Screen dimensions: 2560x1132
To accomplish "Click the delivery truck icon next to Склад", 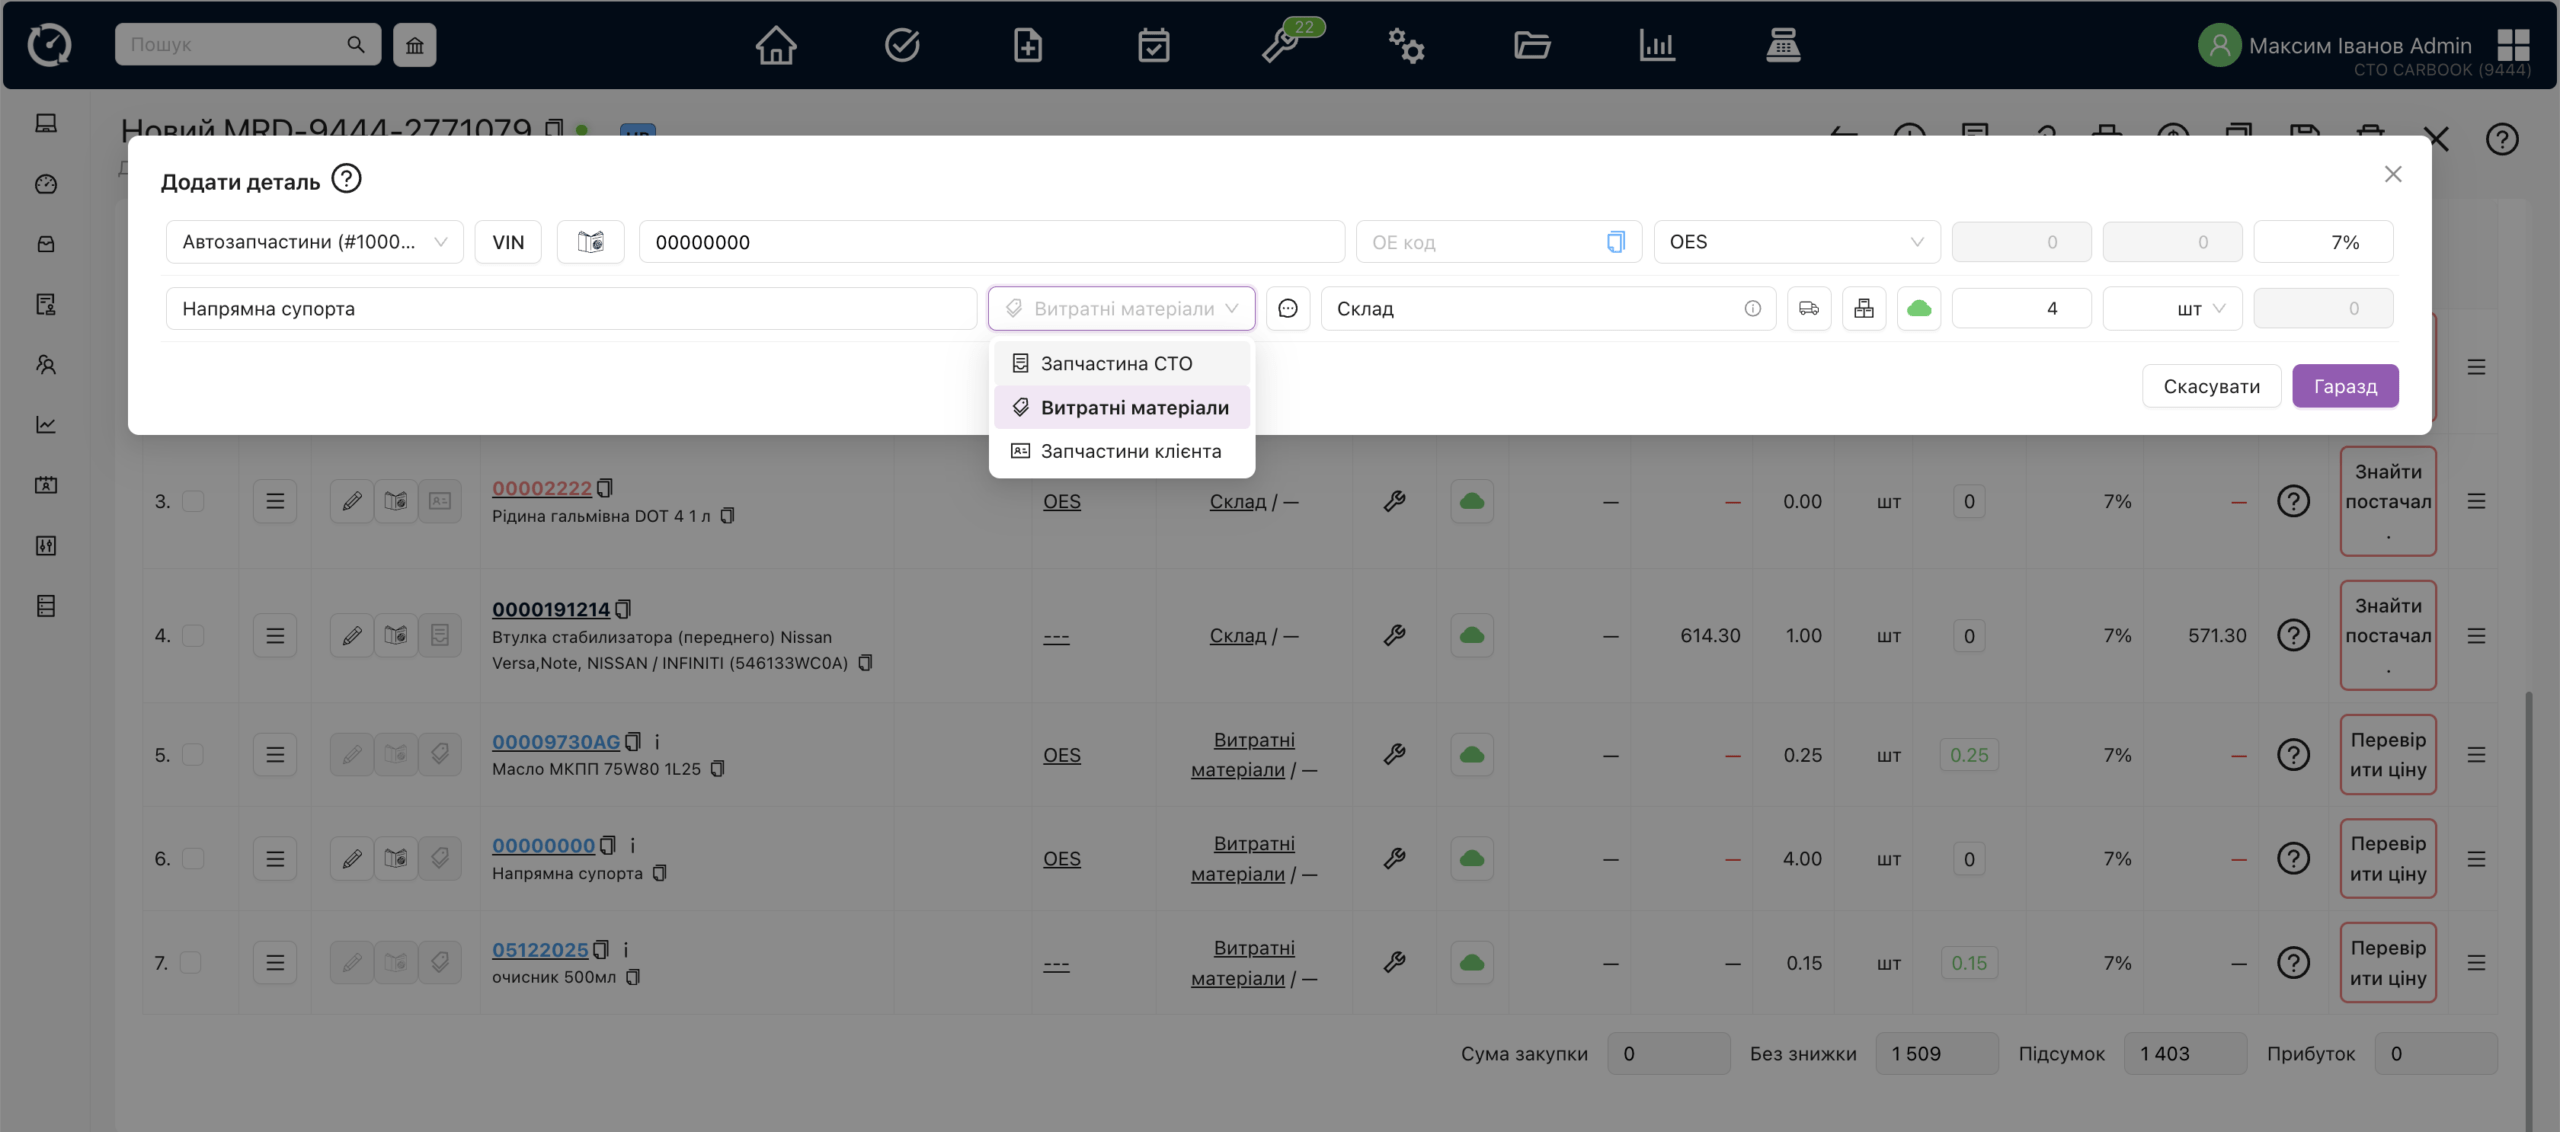I will point(1808,309).
